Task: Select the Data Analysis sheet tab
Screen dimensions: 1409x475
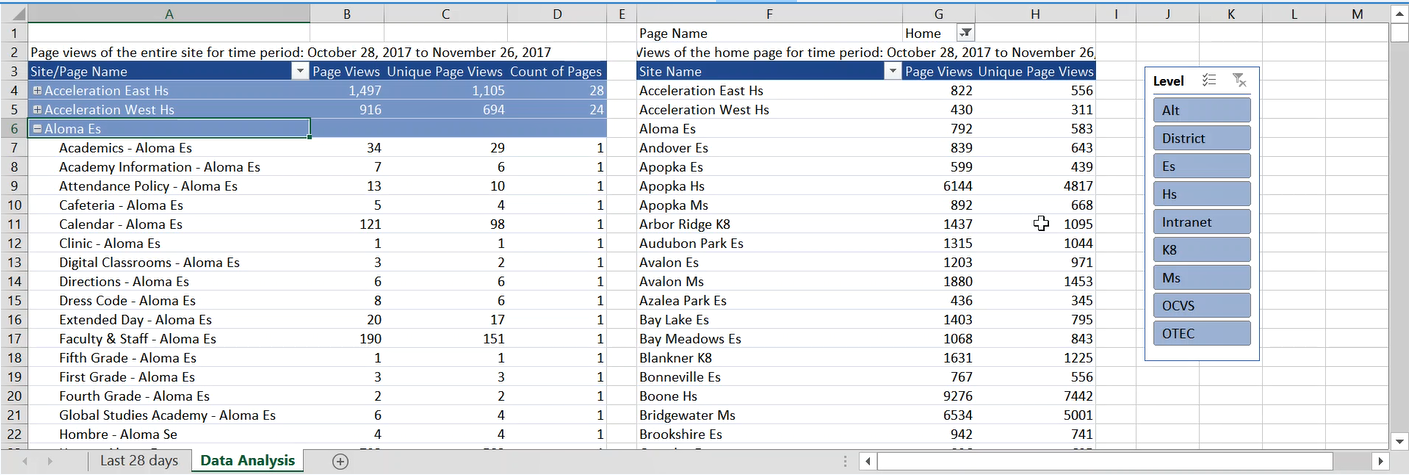Action: point(248,461)
